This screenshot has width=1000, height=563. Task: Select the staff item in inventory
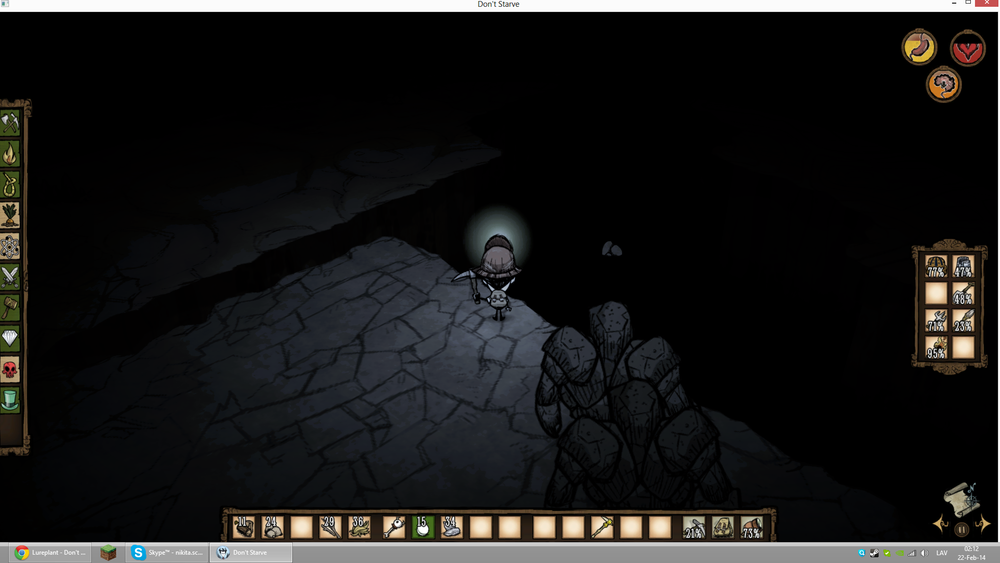click(x=393, y=527)
